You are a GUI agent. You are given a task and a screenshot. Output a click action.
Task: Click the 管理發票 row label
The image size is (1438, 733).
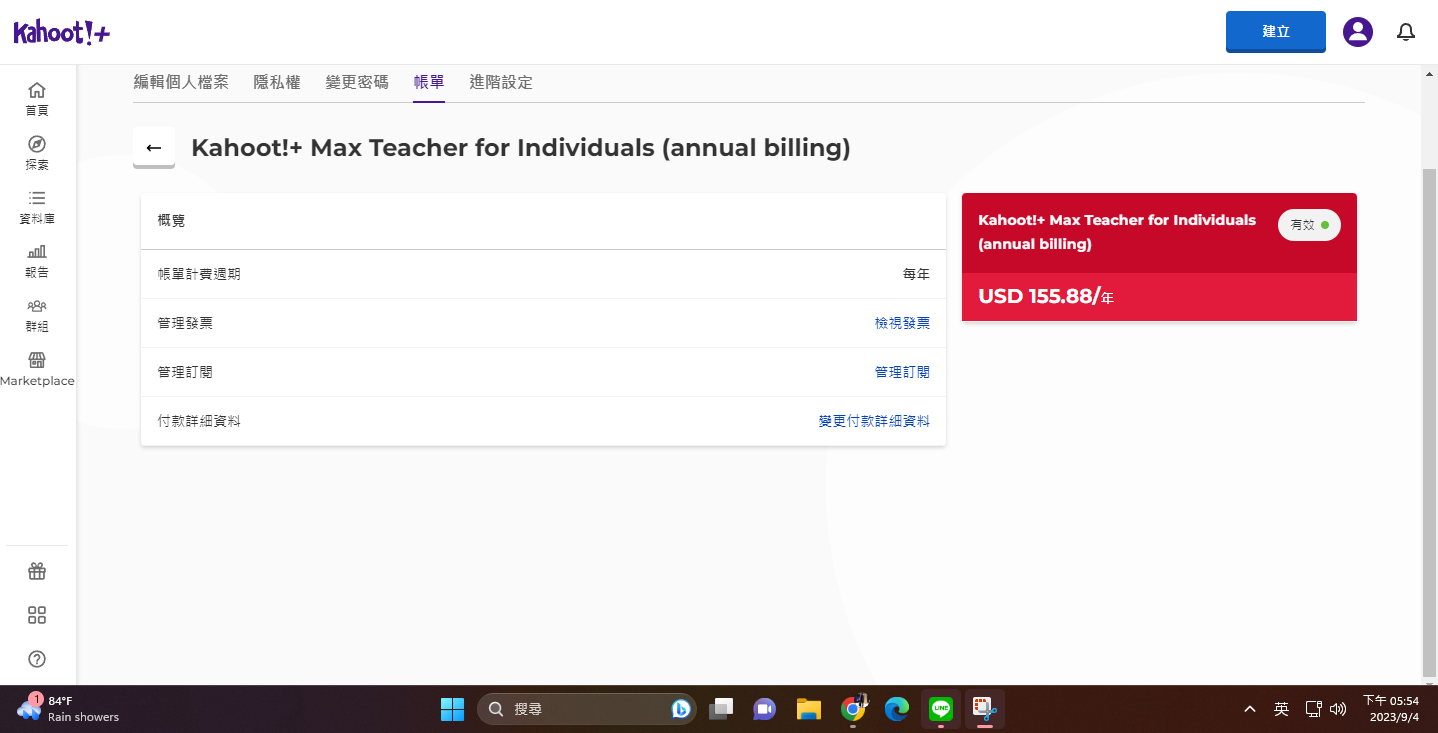click(x=185, y=323)
